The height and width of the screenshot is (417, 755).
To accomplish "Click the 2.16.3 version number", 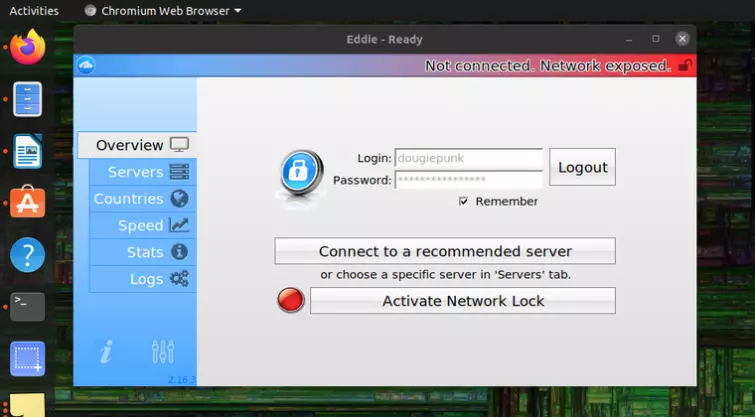I will pyautogui.click(x=182, y=380).
